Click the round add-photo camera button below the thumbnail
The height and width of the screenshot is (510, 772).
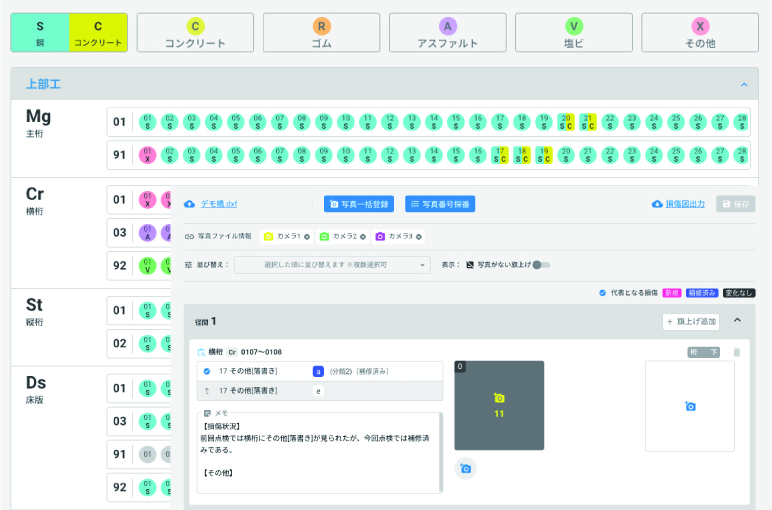point(465,468)
